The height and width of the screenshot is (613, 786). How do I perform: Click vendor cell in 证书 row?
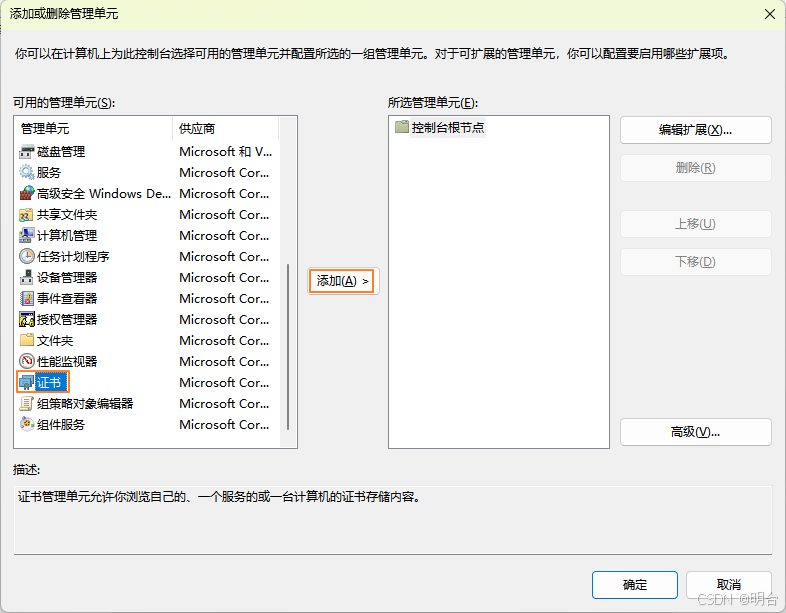click(224, 382)
